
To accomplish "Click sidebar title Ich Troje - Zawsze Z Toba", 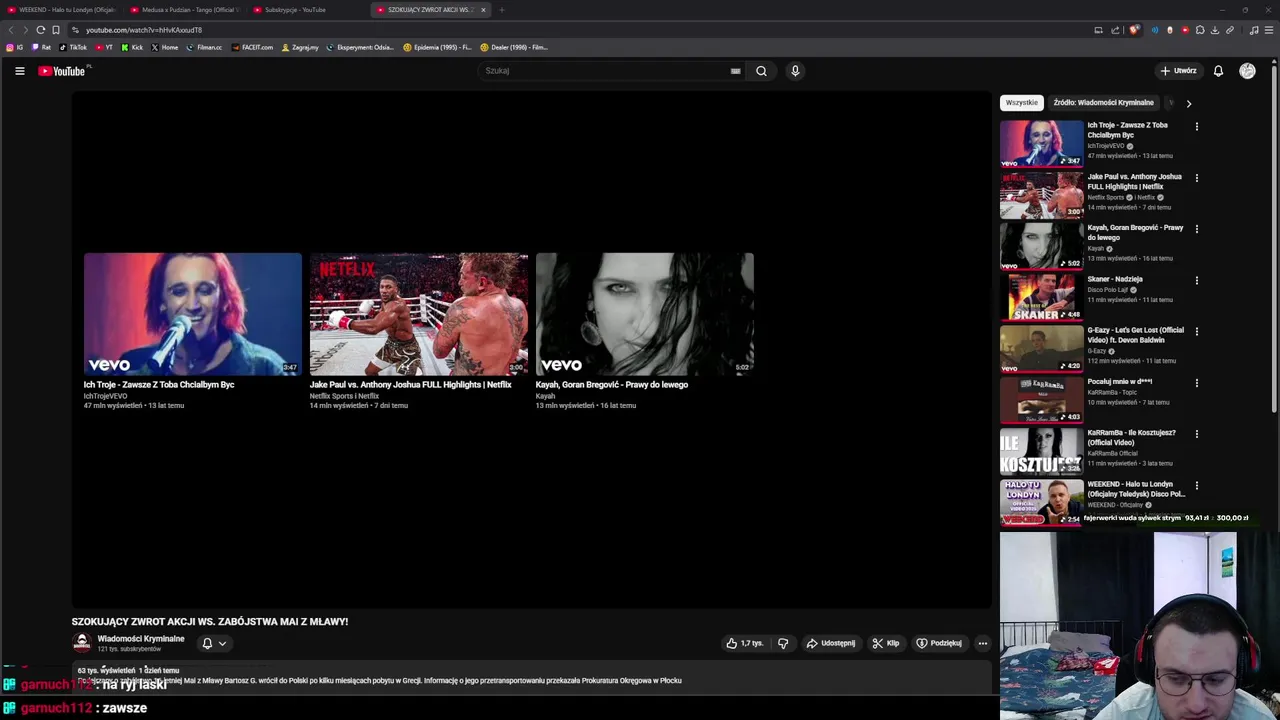I will 1127,130.
